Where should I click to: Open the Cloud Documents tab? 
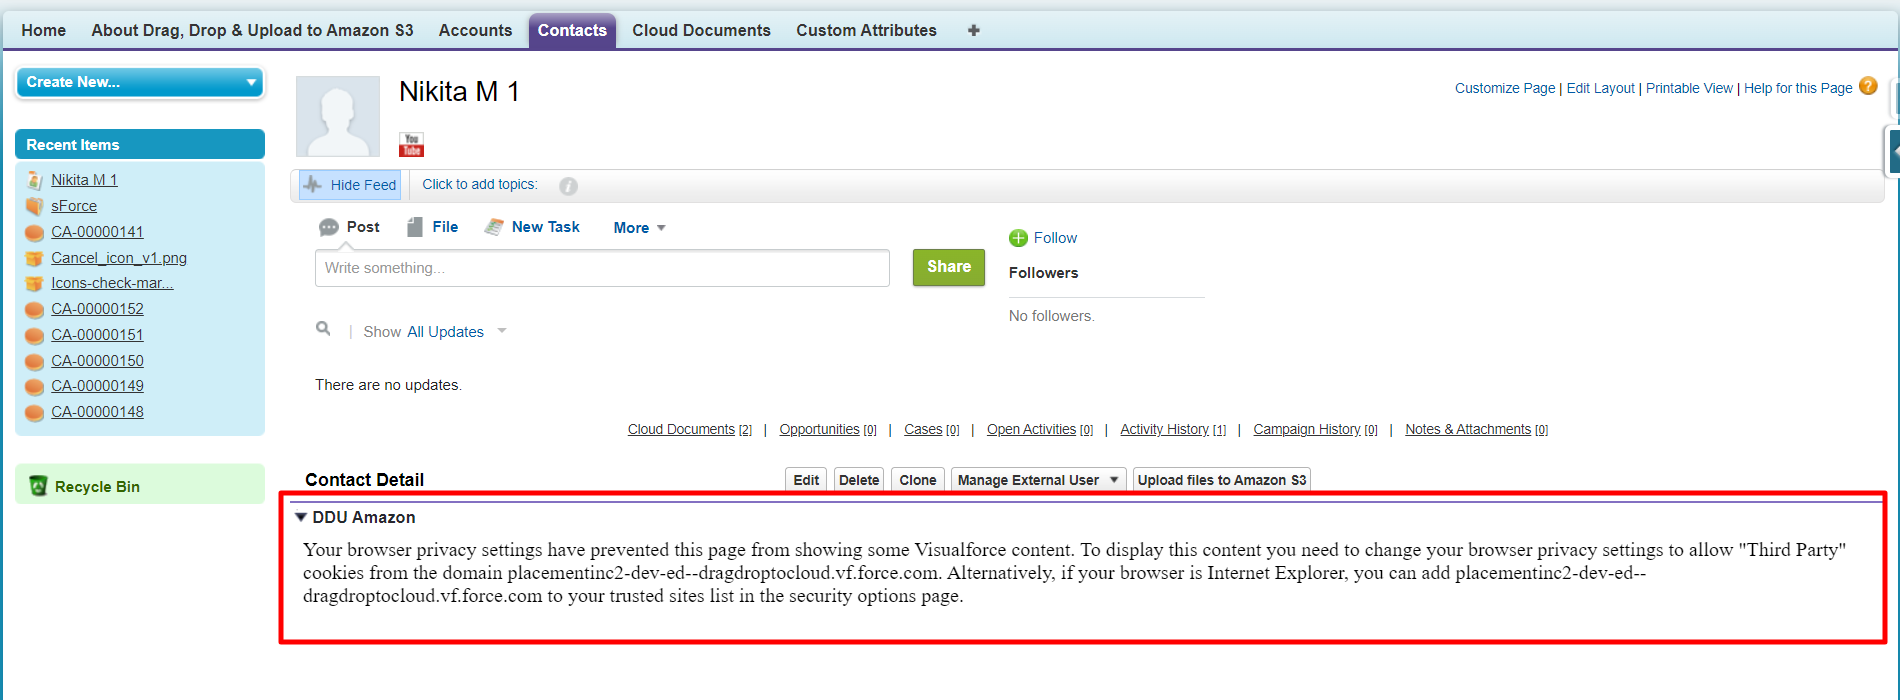(701, 31)
